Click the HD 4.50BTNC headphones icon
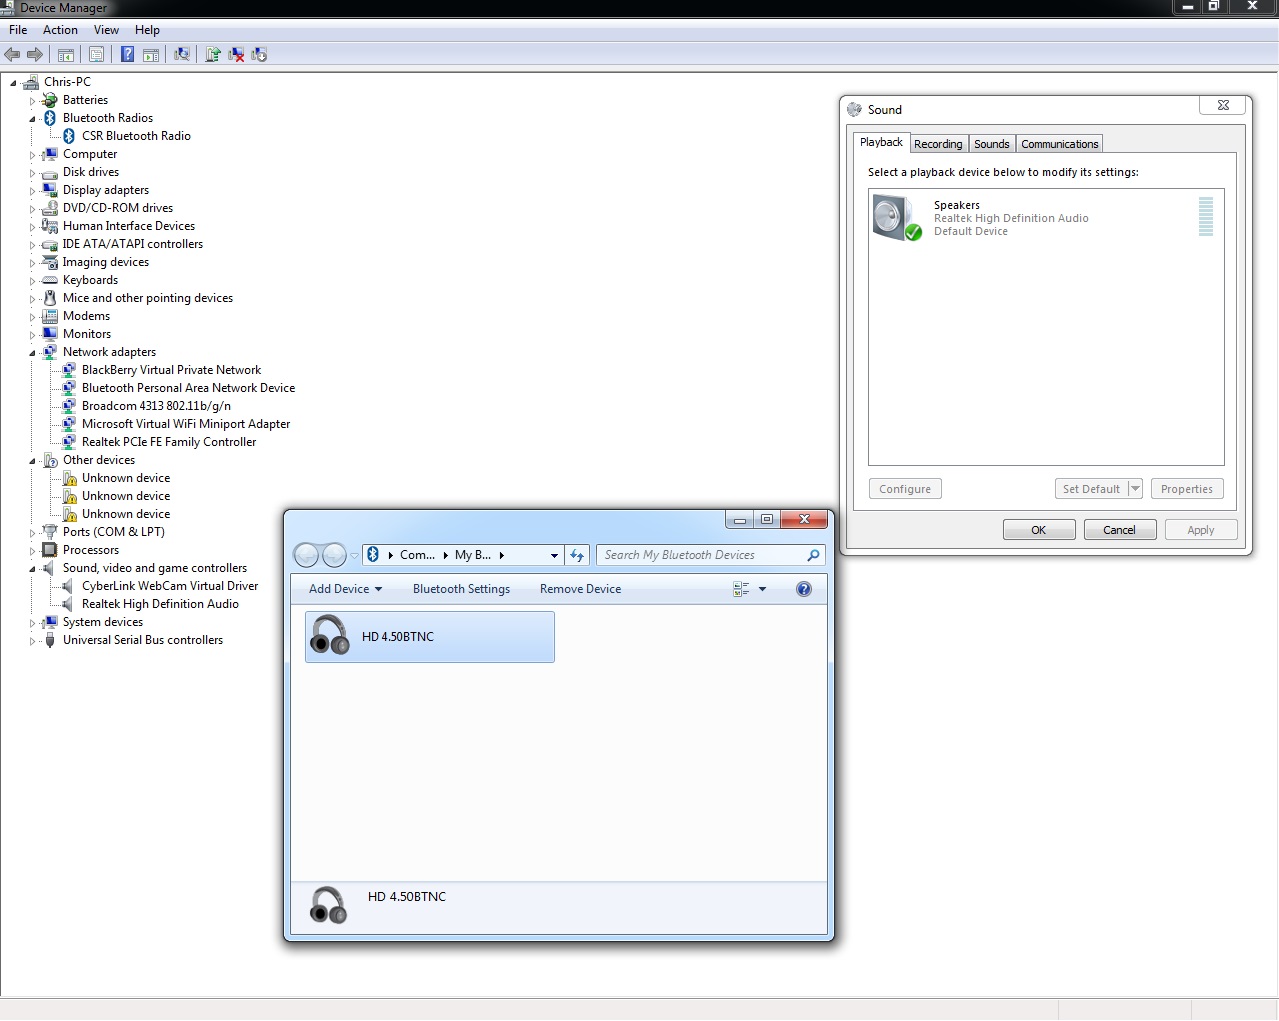Screen dimensions: 1279x1021 tap(330, 636)
